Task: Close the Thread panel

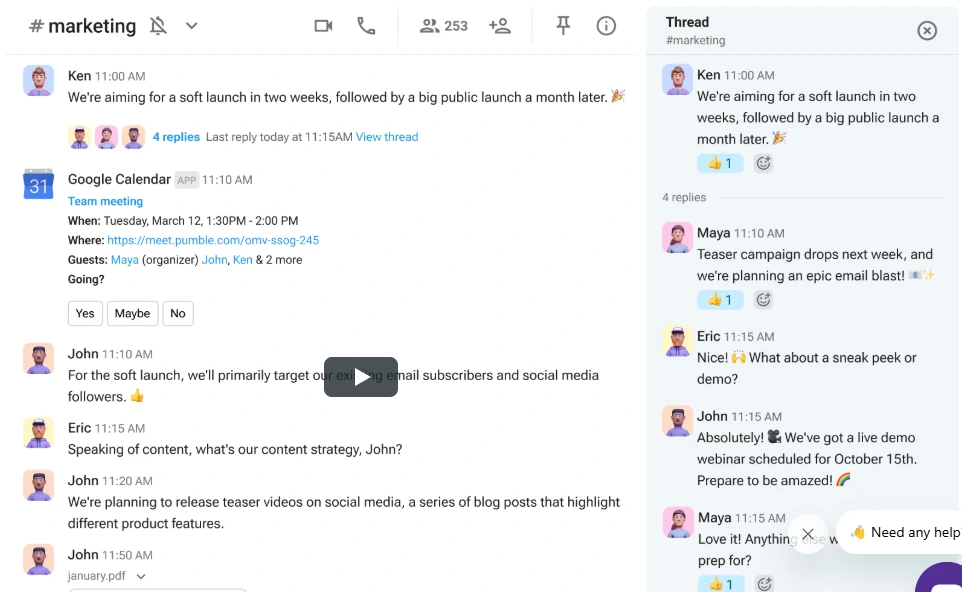Action: [x=927, y=30]
